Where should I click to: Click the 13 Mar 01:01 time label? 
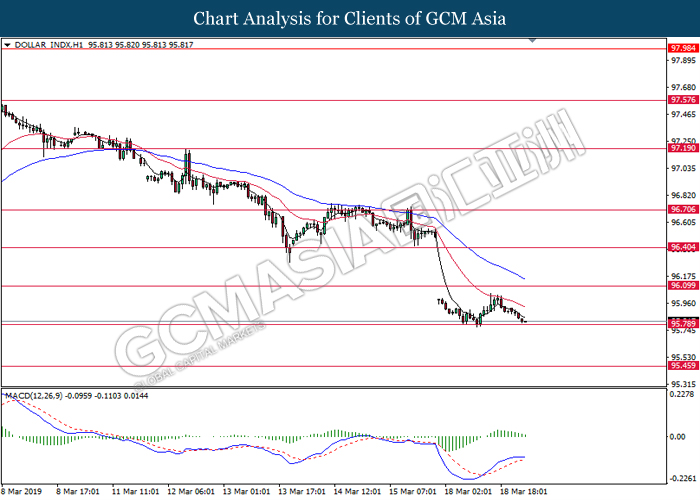[x=246, y=492]
